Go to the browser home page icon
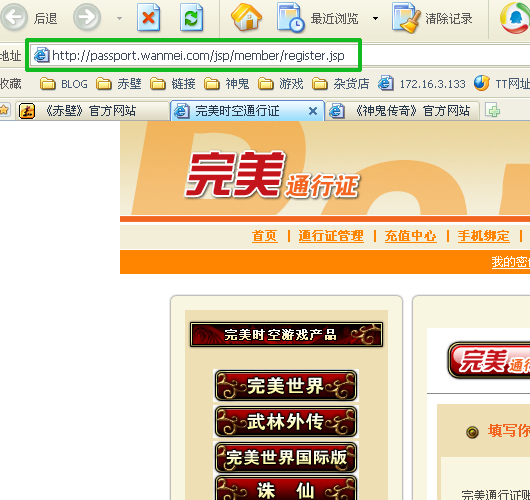This screenshot has width=530, height=500. [x=246, y=17]
